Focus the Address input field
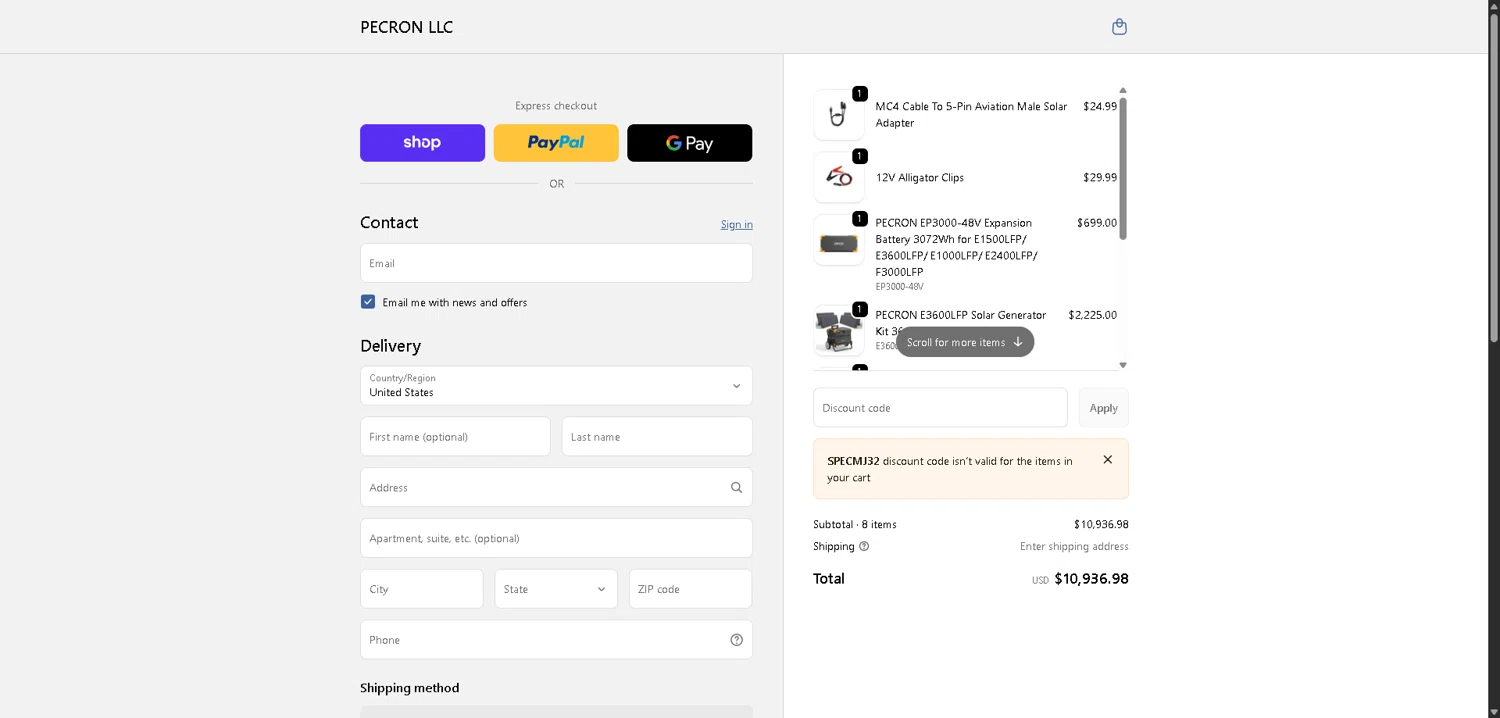This screenshot has height=718, width=1500. pyautogui.click(x=556, y=488)
